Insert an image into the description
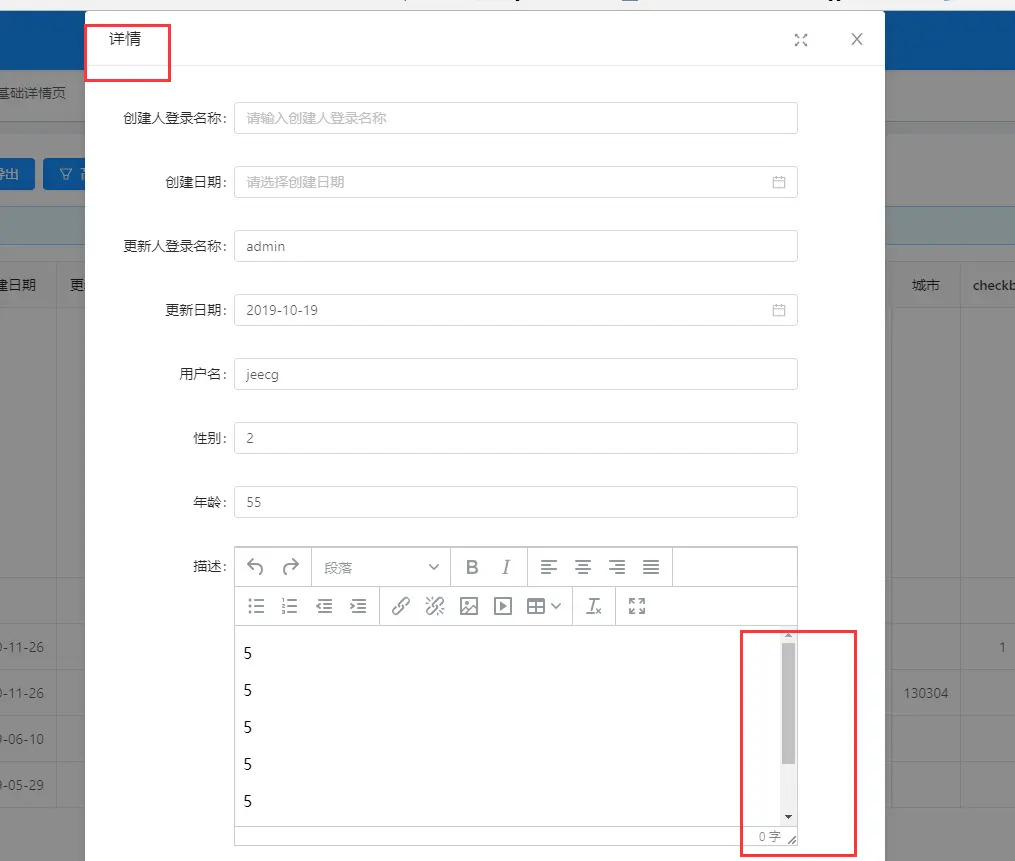This screenshot has width=1015, height=861. (x=469, y=606)
